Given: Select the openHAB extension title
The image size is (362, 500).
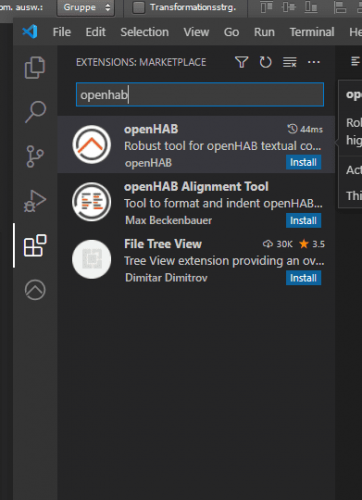Looking at the screenshot, I should coord(151,129).
